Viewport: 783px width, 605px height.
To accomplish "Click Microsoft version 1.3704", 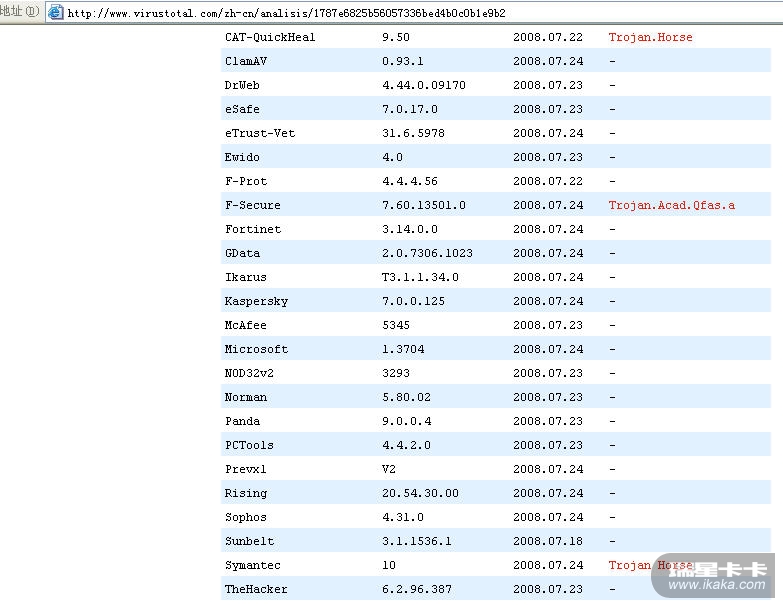I will 403,349.
